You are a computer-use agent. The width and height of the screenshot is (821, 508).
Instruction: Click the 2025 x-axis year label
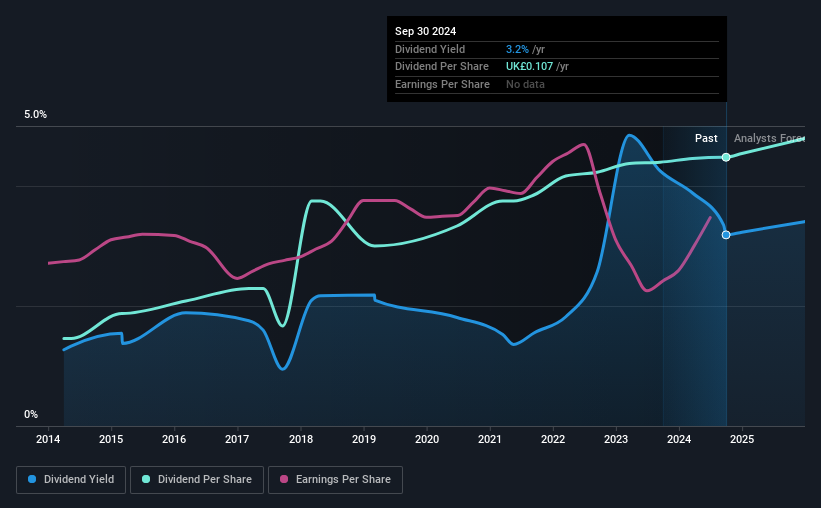(x=742, y=439)
